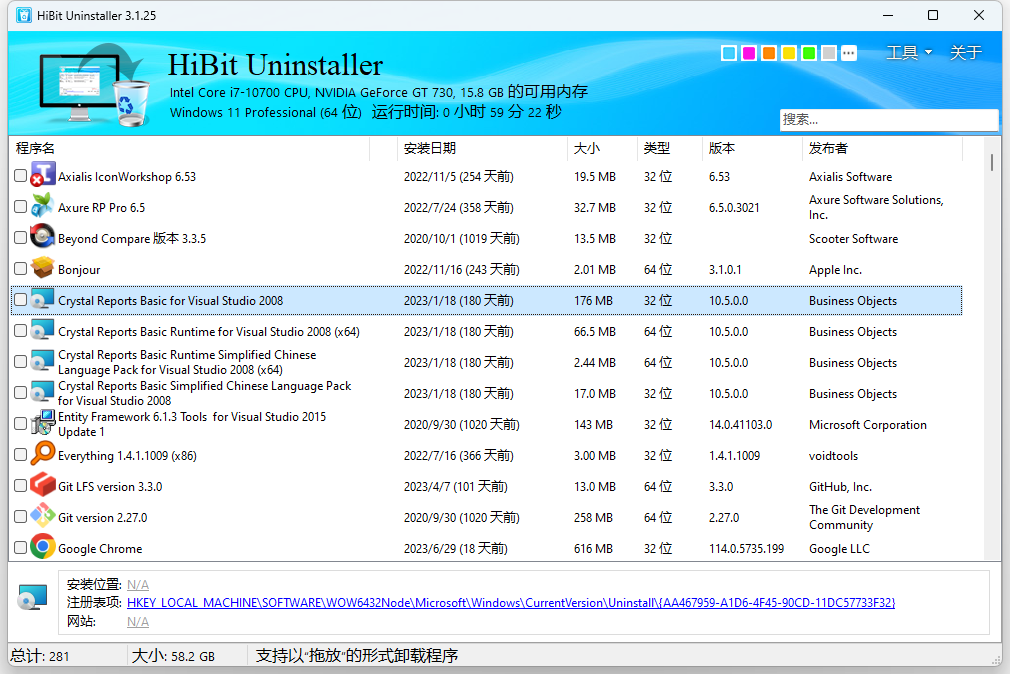Image resolution: width=1010 pixels, height=674 pixels.
Task: Click the 安装位置 N/A link
Action: 138,584
